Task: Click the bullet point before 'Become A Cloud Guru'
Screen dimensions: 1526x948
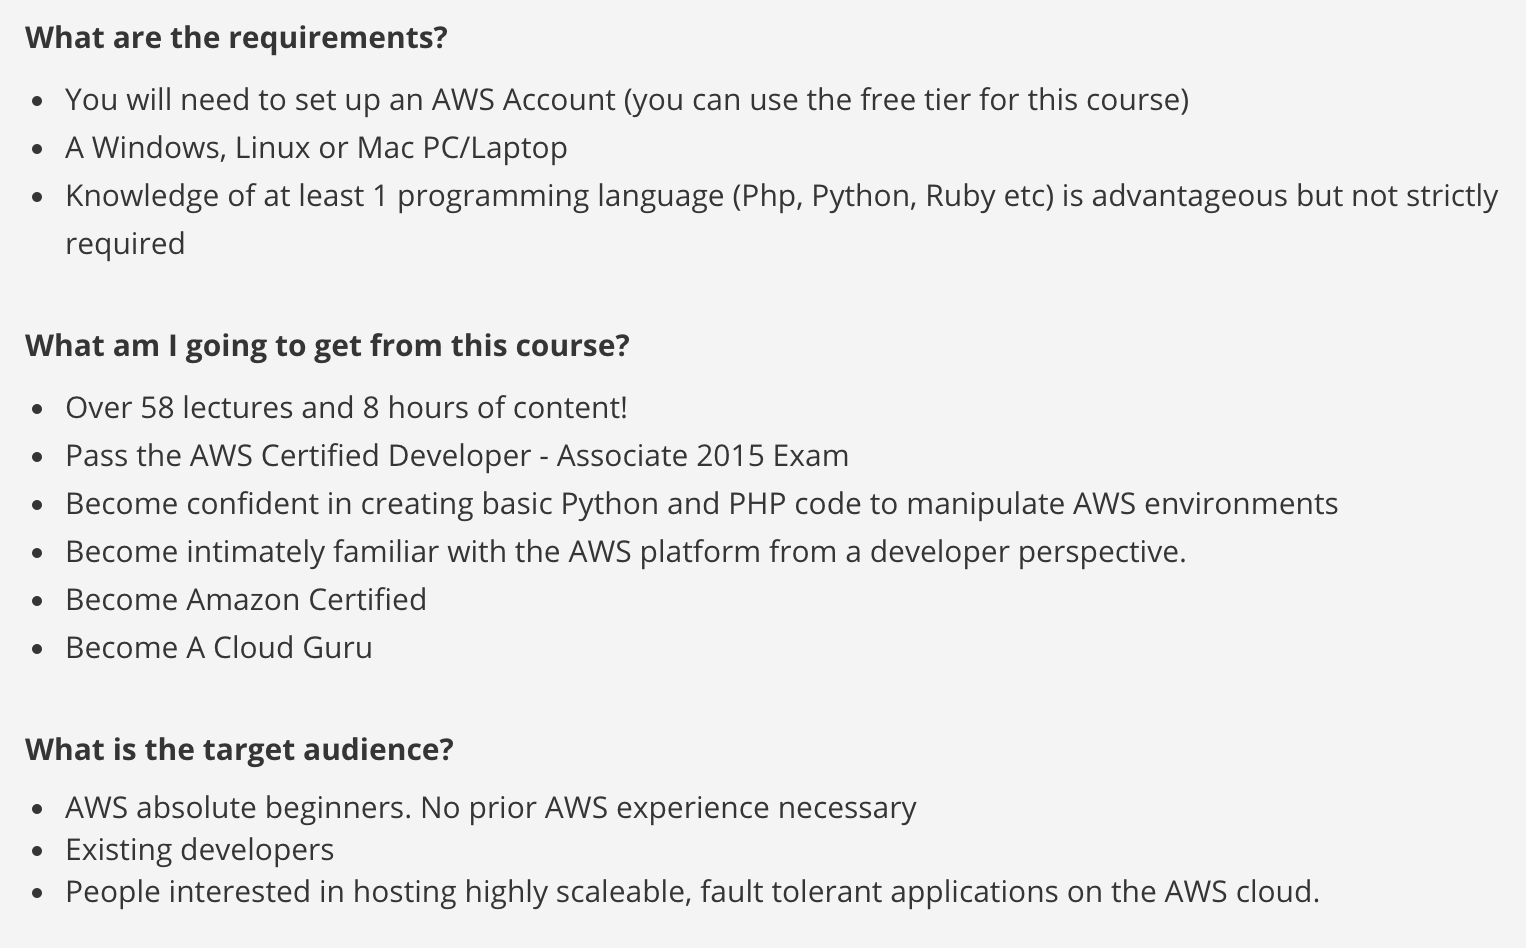Action: 38,650
